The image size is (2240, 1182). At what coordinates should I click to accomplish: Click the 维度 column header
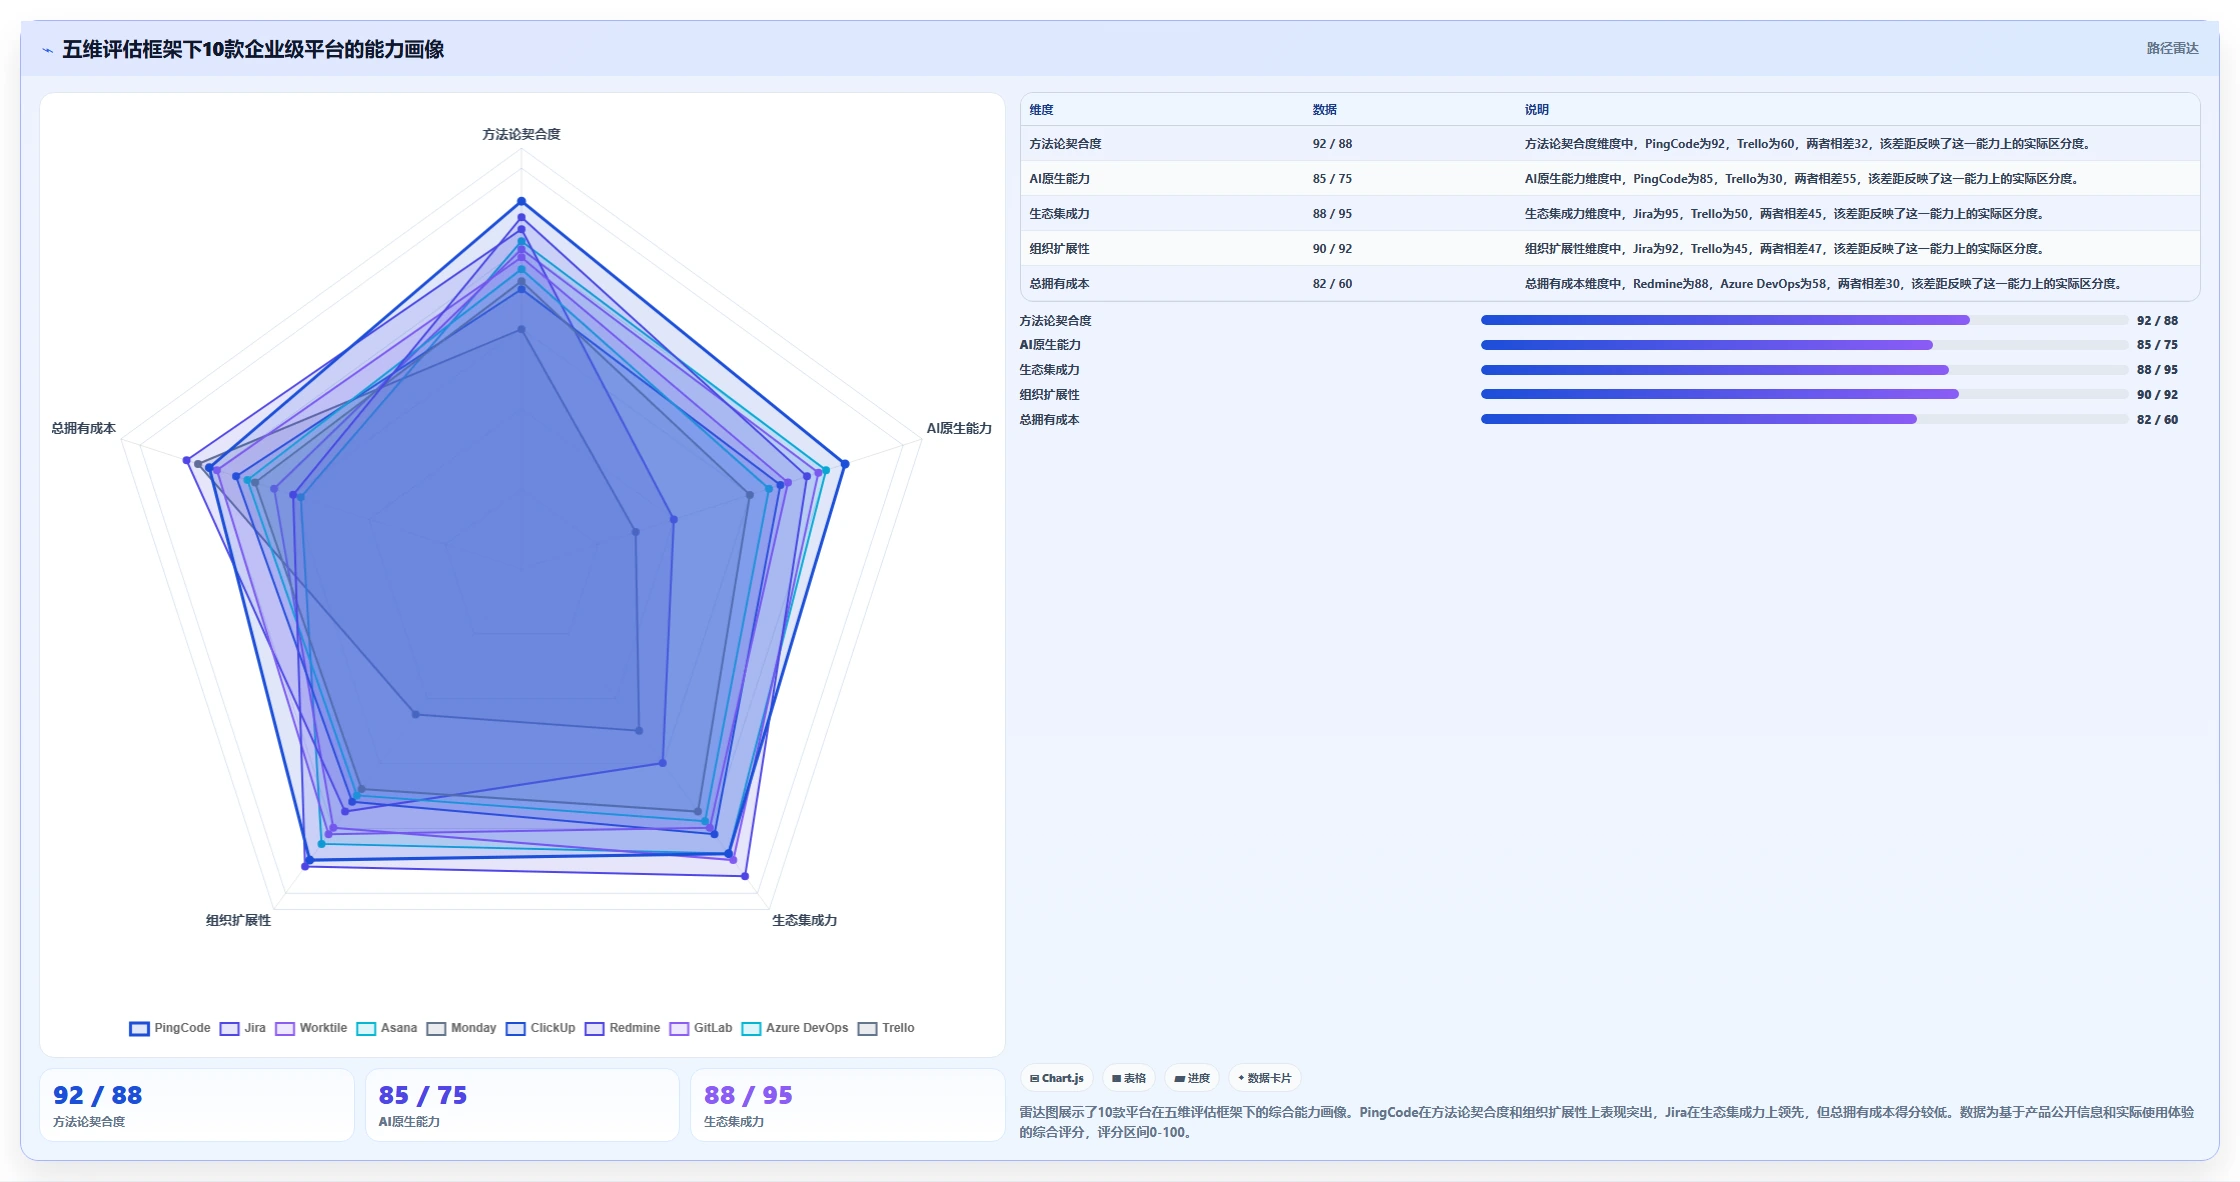pyautogui.click(x=1041, y=110)
